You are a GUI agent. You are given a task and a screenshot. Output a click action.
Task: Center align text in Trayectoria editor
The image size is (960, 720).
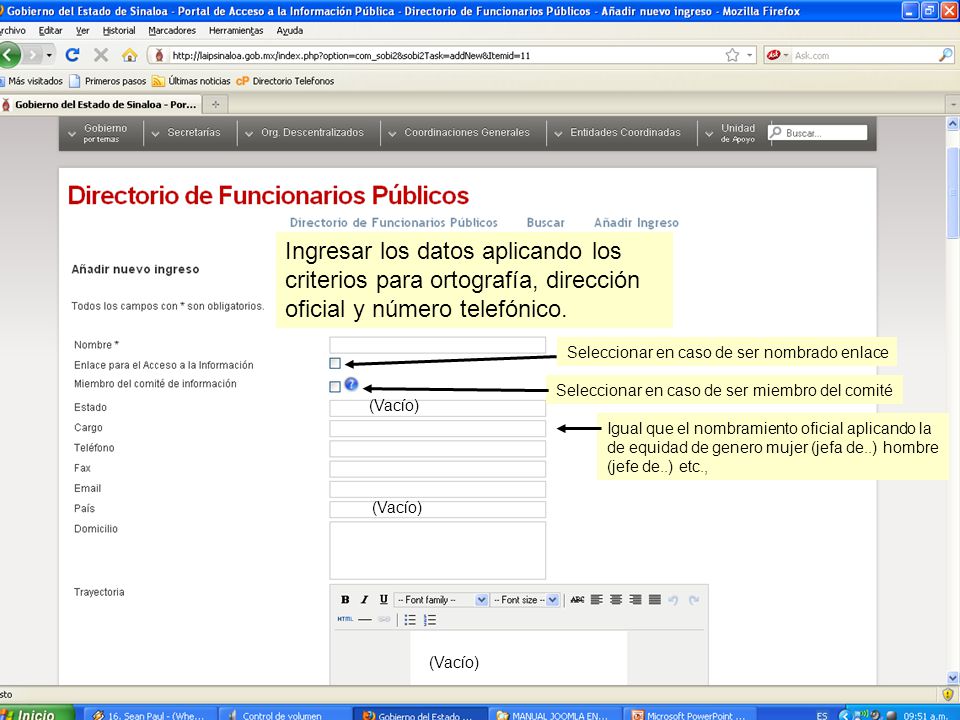click(x=616, y=600)
